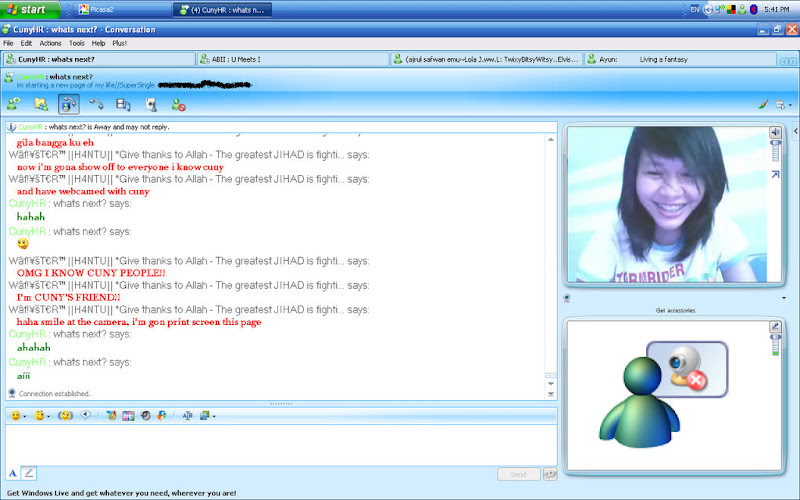This screenshot has height=500, width=800.
Task: Click the contact status icon in header
Action: click(9, 78)
